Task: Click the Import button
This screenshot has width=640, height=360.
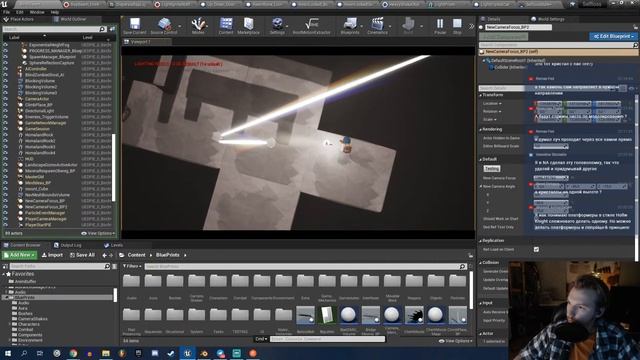Action: pyautogui.click(x=52, y=255)
